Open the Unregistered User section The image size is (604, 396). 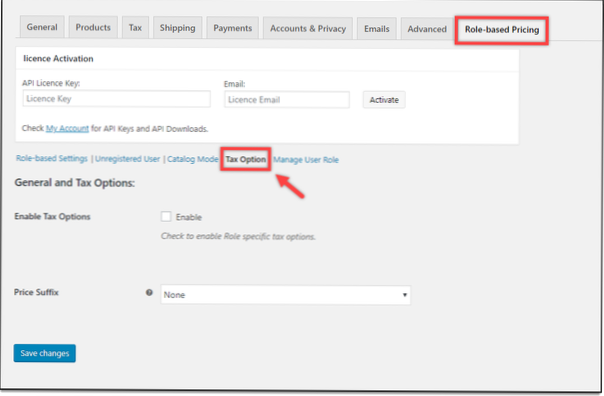(x=127, y=159)
